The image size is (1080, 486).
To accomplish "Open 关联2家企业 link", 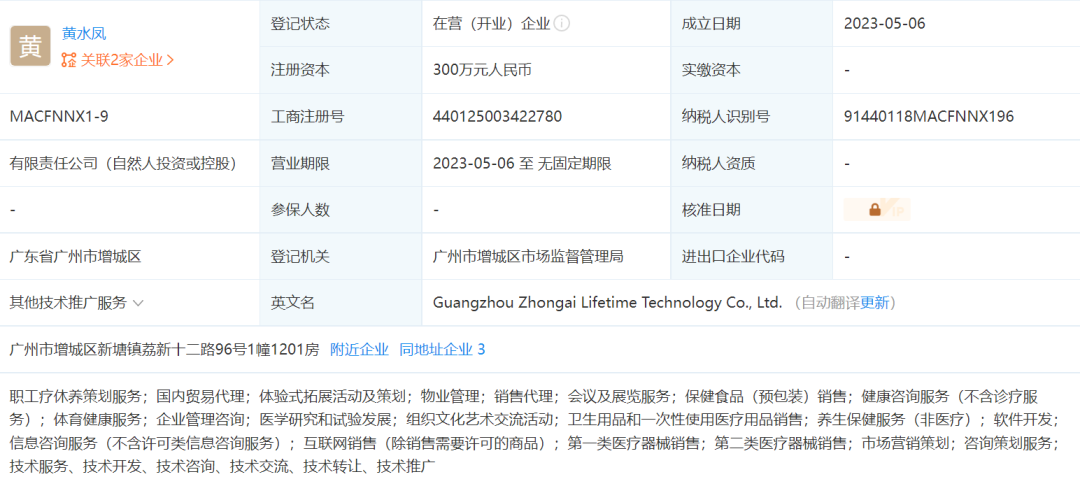I will coord(127,61).
